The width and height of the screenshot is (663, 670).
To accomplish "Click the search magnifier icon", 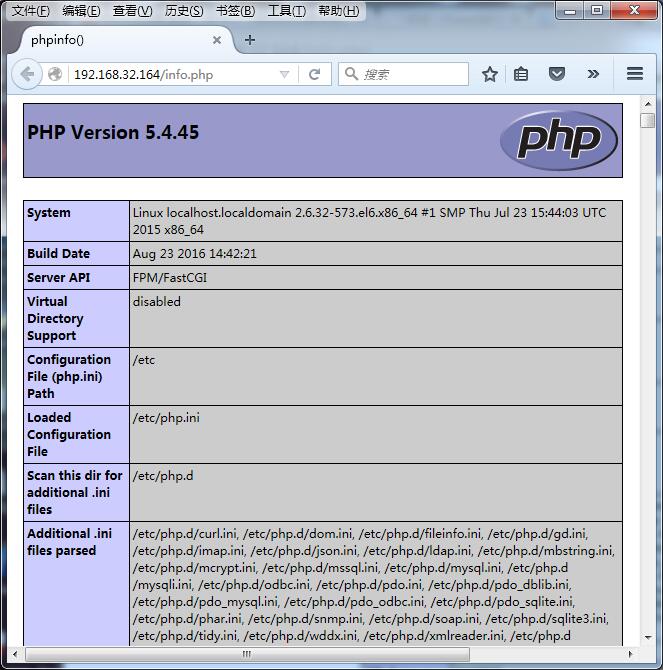I will tap(351, 74).
